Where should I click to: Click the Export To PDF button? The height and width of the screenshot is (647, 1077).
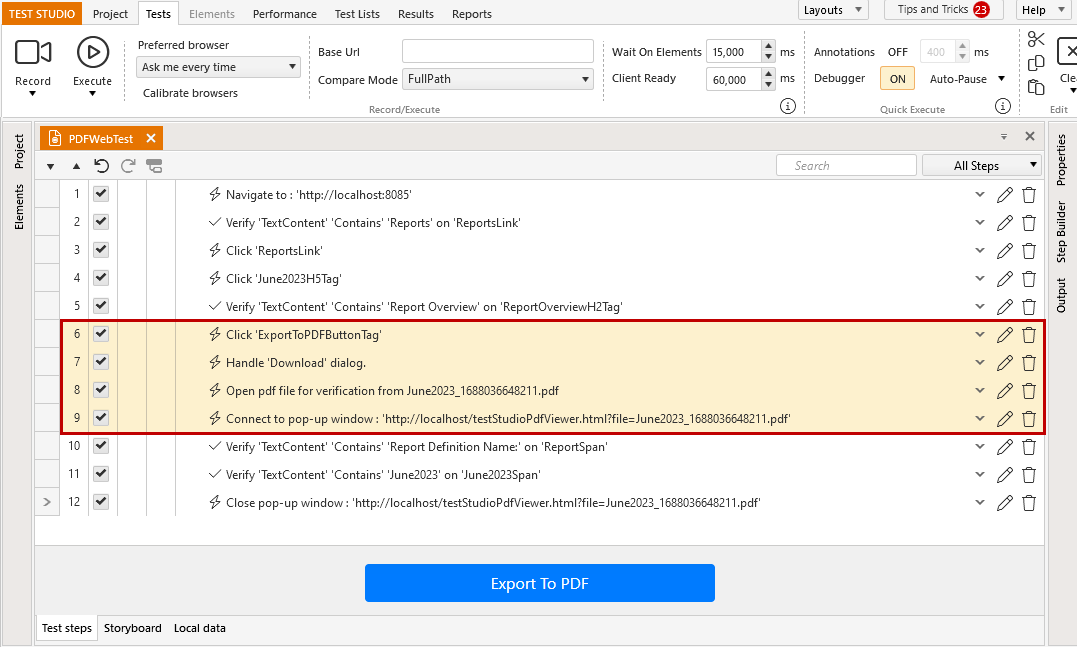(x=540, y=583)
